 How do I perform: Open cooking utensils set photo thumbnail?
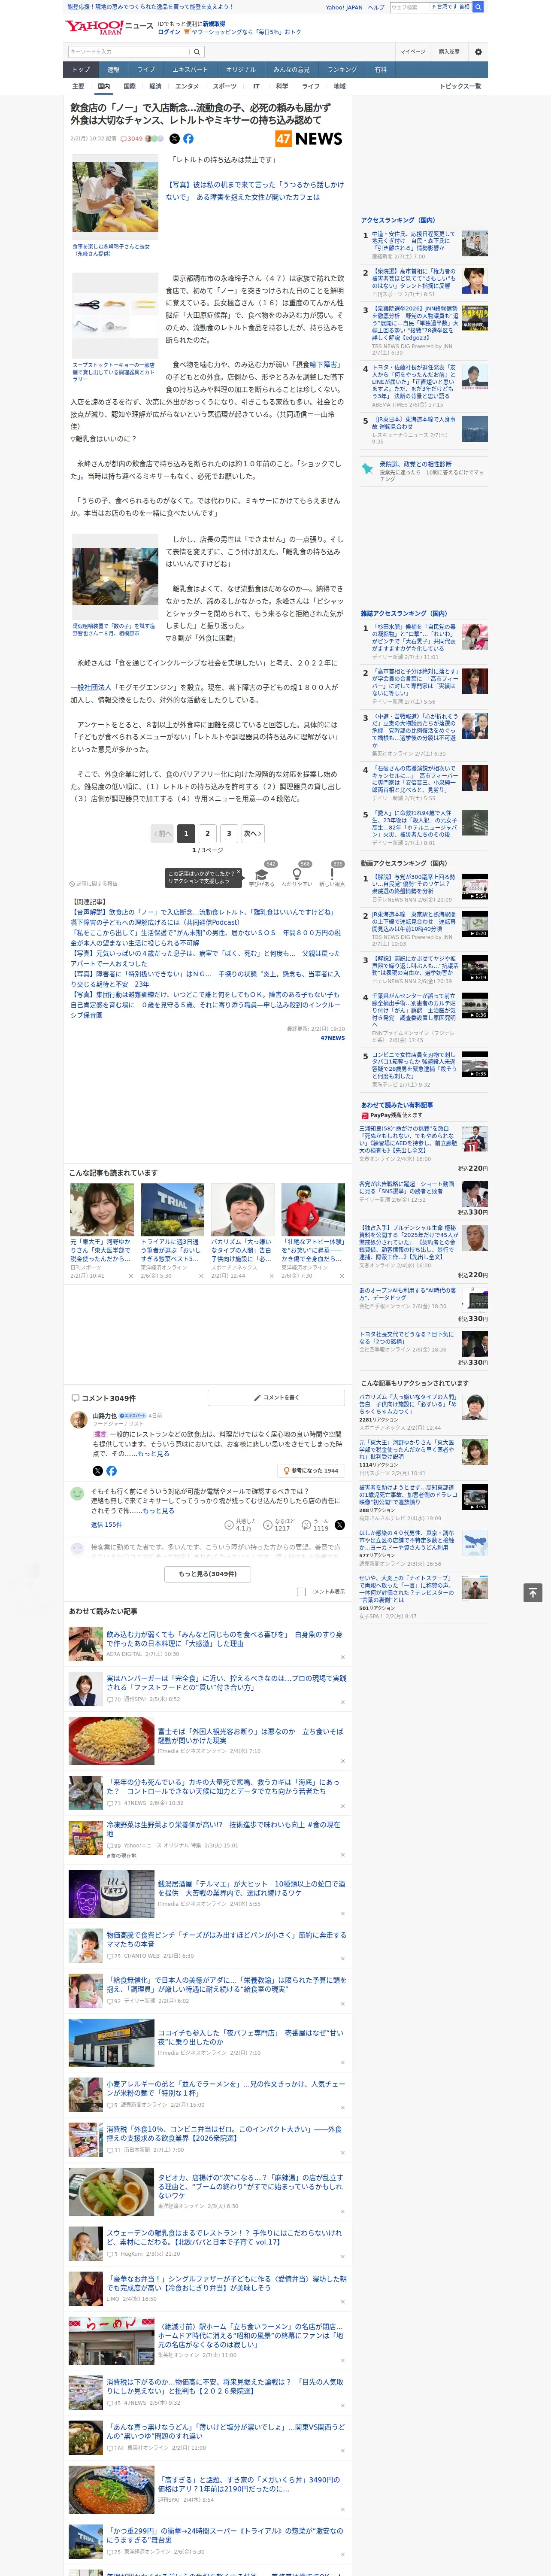[x=115, y=315]
